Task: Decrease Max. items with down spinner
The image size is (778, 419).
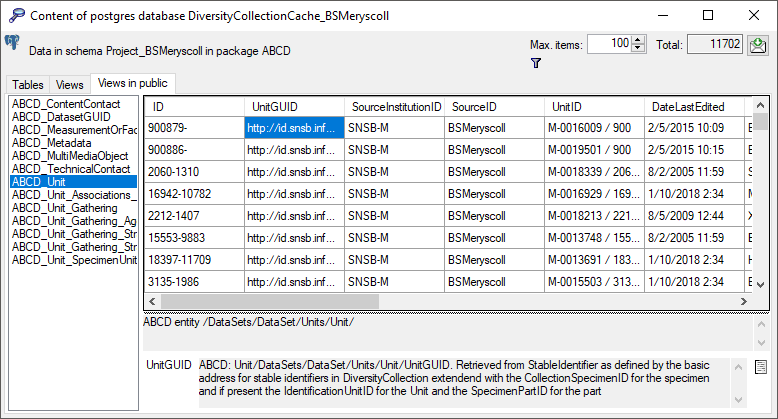Action: coord(639,49)
